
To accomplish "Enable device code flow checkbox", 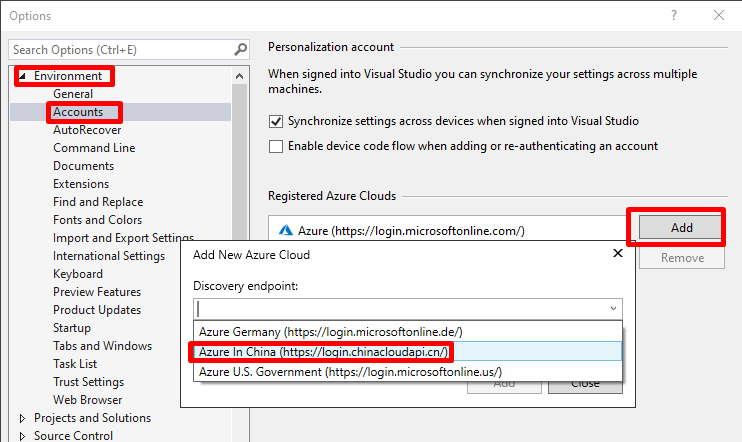I will pos(276,146).
